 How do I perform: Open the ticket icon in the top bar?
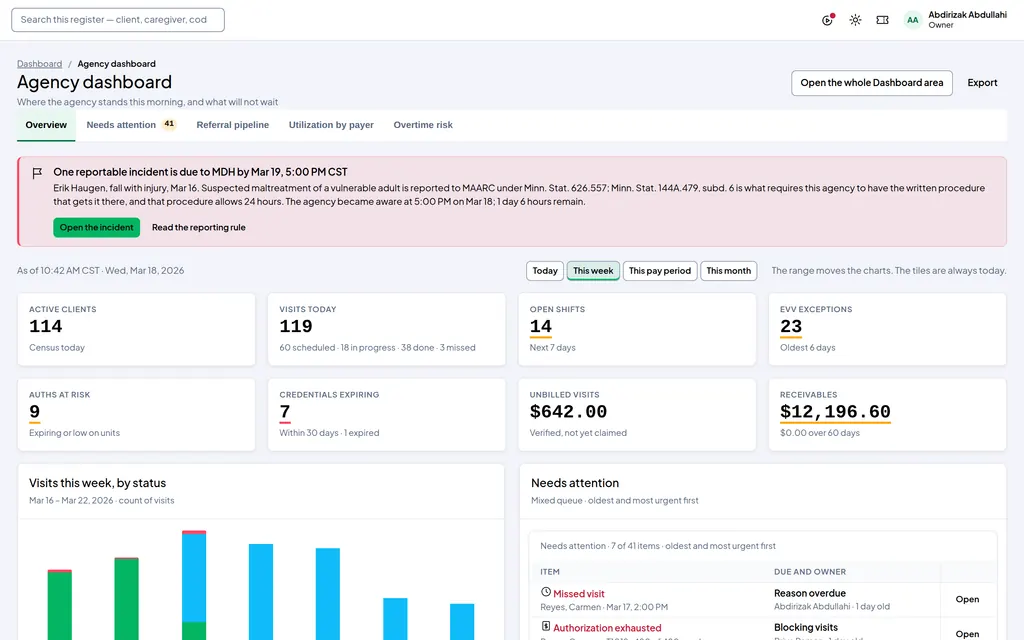pyautogui.click(x=882, y=20)
